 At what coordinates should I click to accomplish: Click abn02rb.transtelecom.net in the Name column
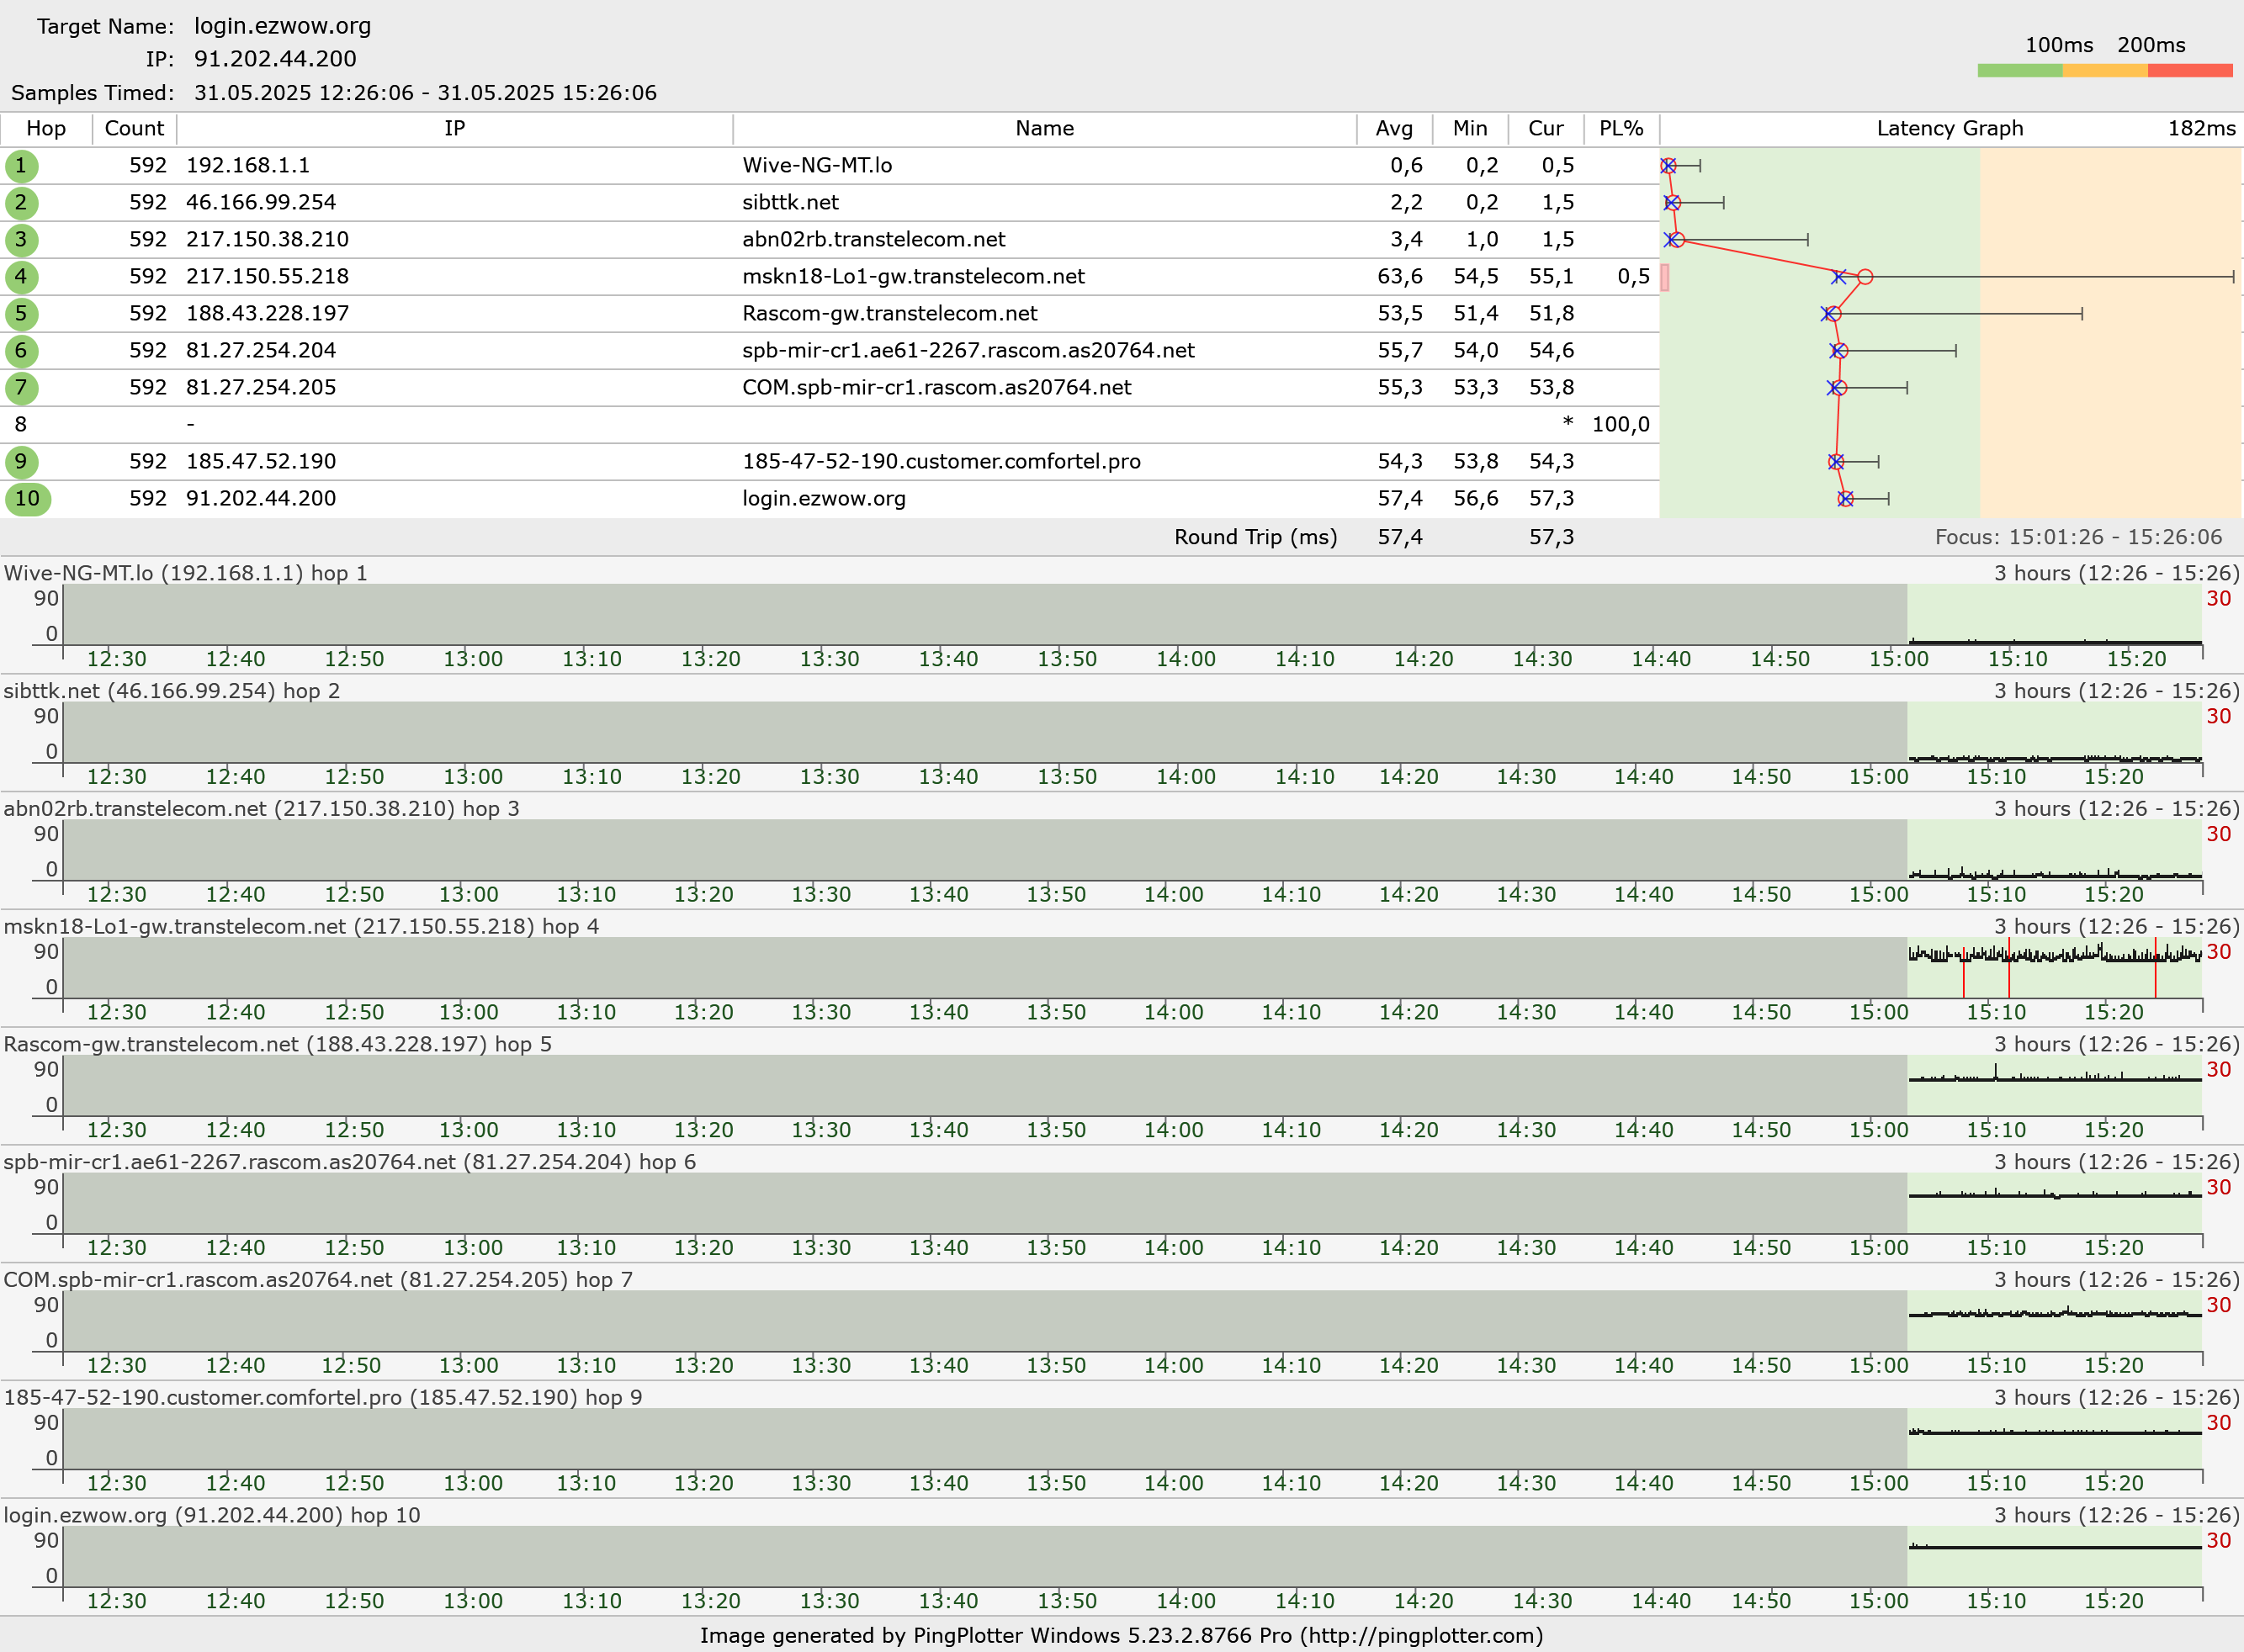point(874,240)
